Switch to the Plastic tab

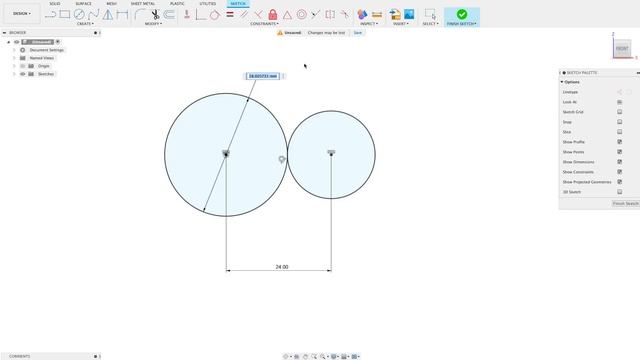[x=177, y=4]
